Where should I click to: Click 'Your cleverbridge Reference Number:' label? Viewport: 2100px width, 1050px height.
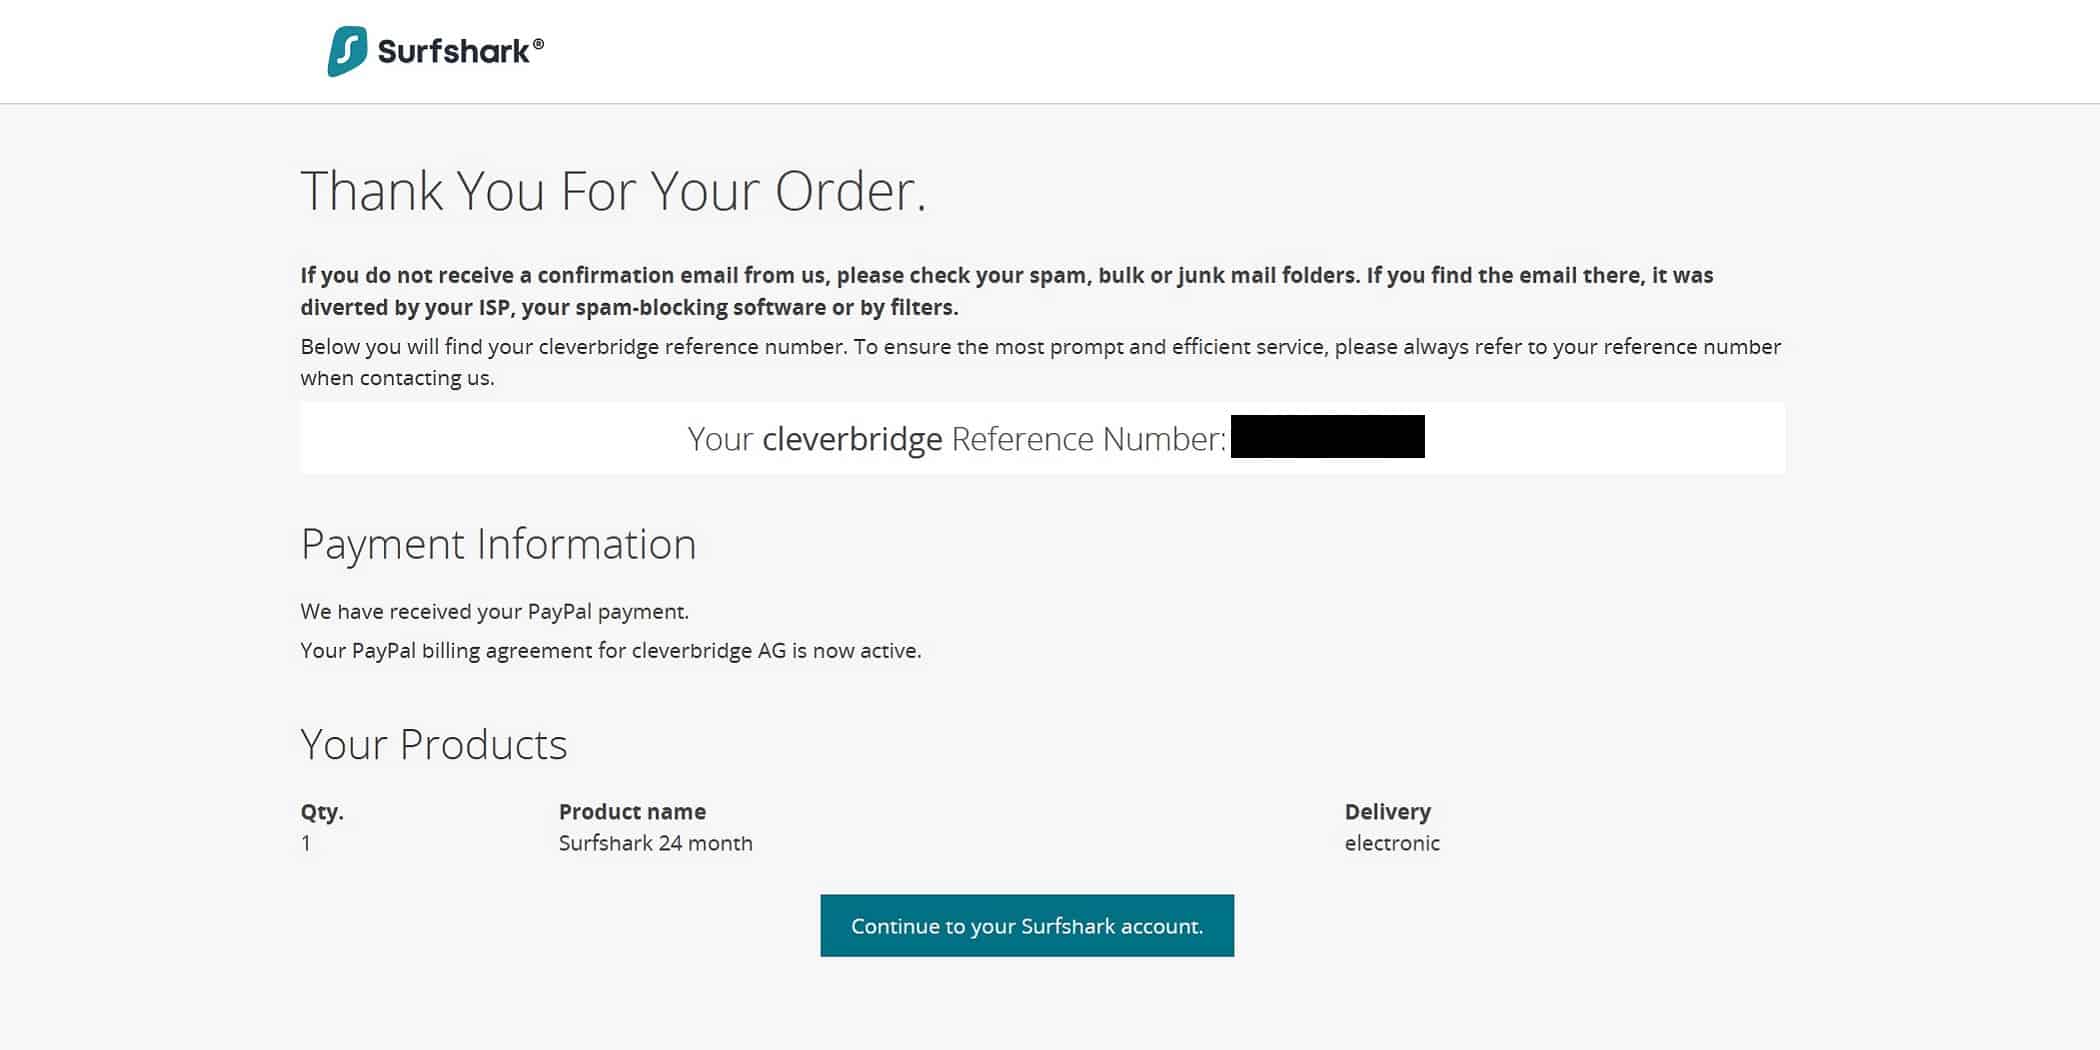[956, 439]
